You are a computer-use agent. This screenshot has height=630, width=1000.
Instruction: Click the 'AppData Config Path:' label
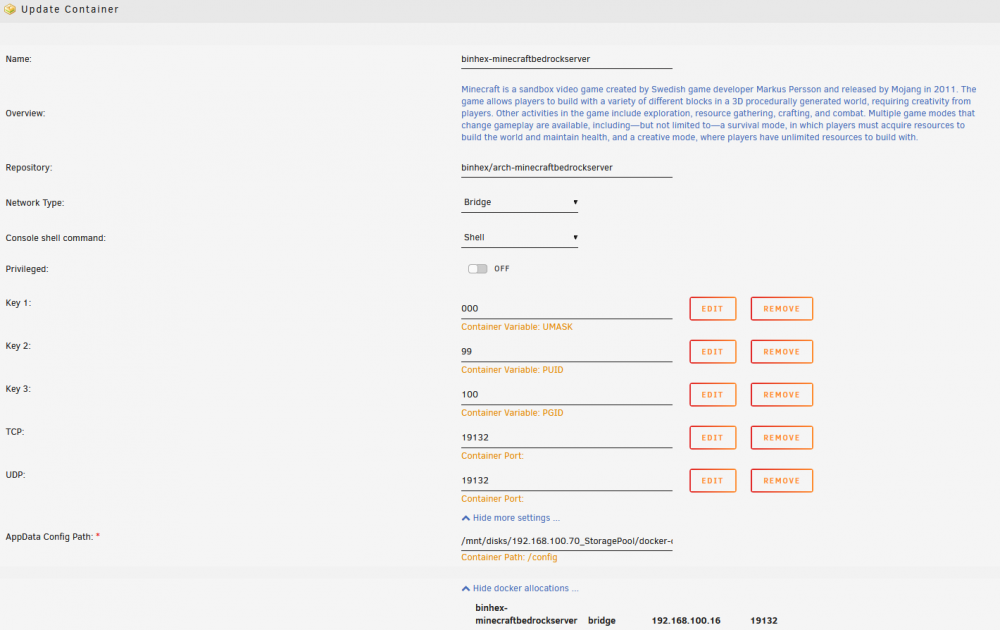(49, 537)
